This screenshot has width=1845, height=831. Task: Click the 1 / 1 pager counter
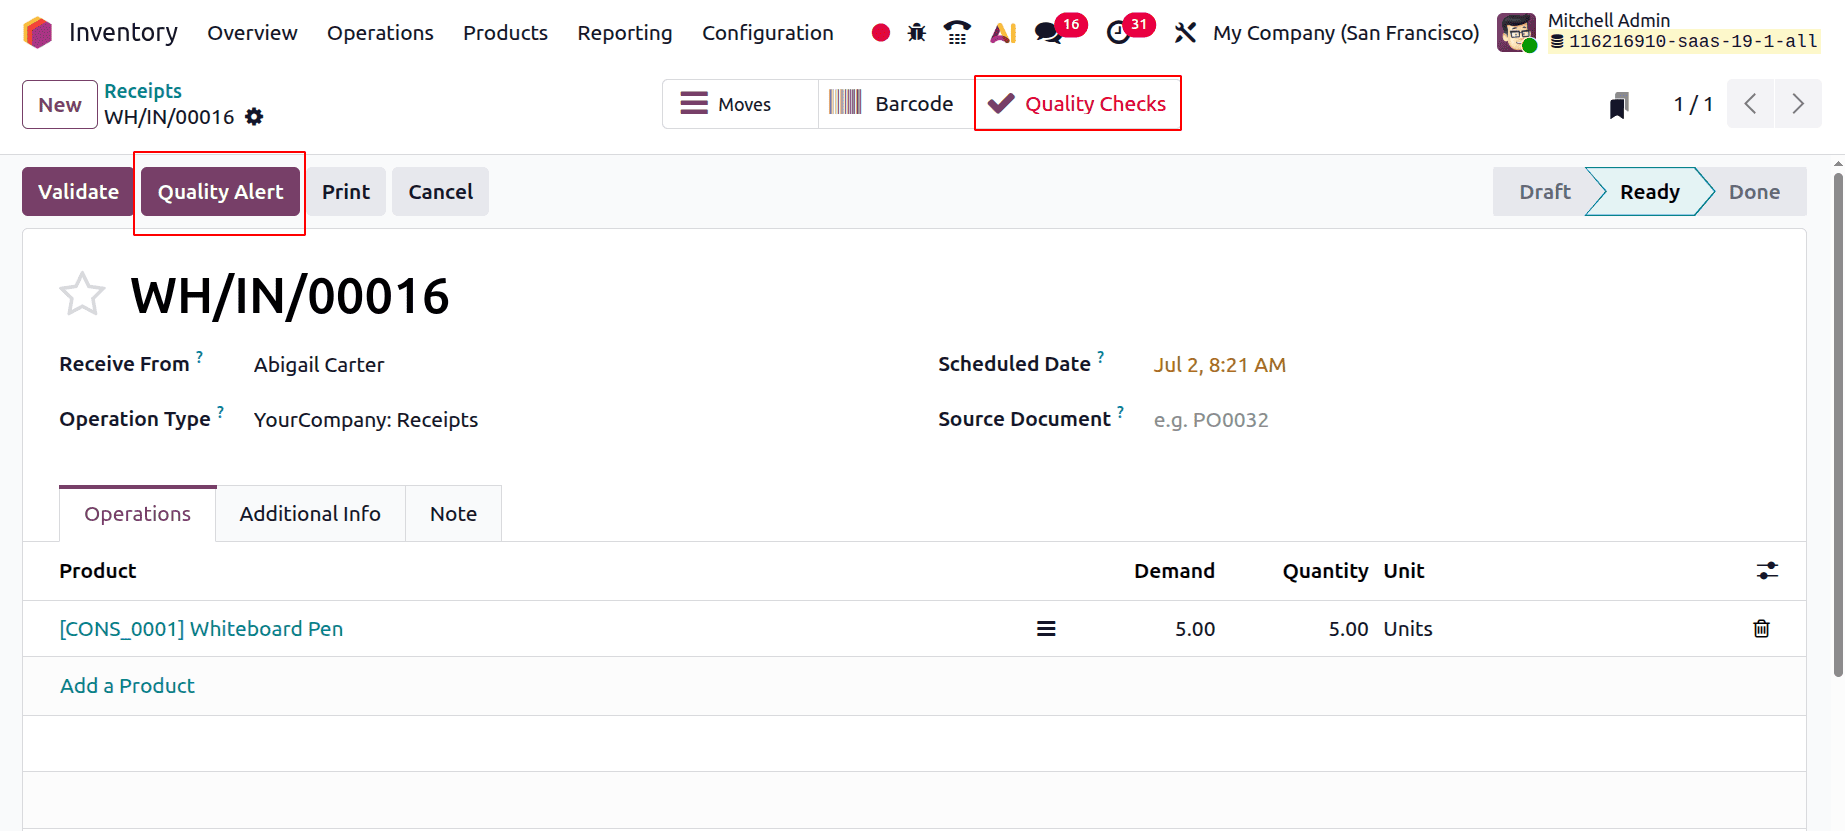pos(1693,104)
